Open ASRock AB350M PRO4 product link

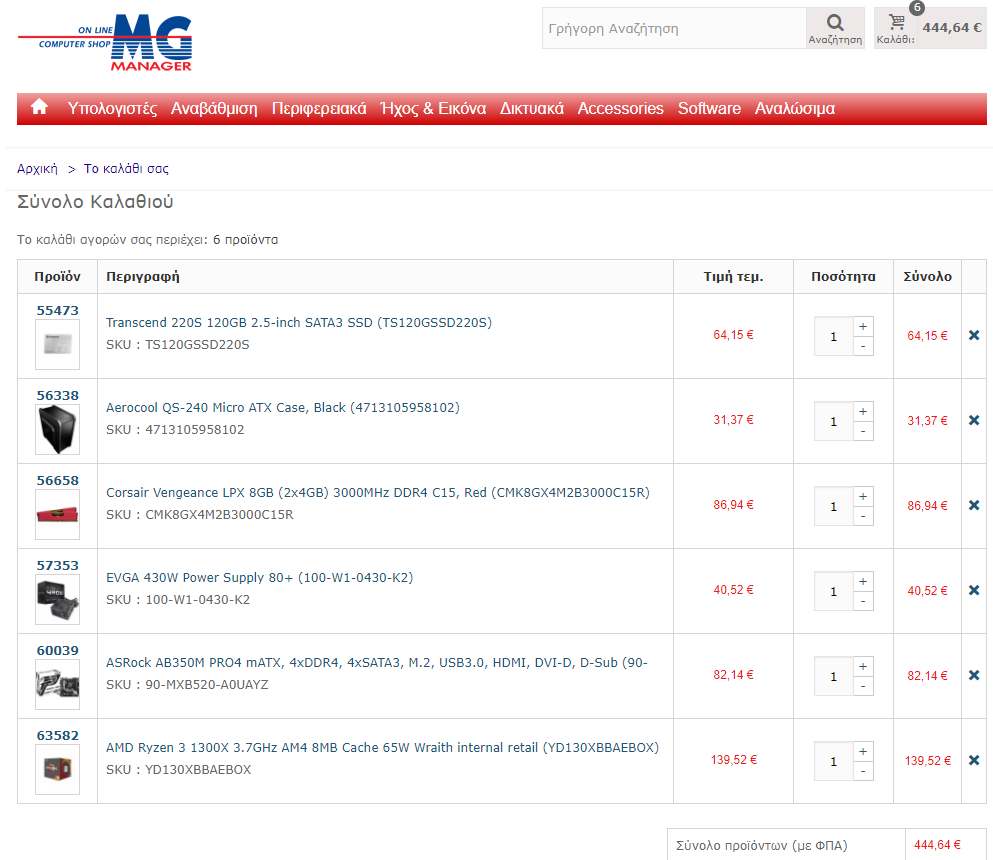(377, 662)
